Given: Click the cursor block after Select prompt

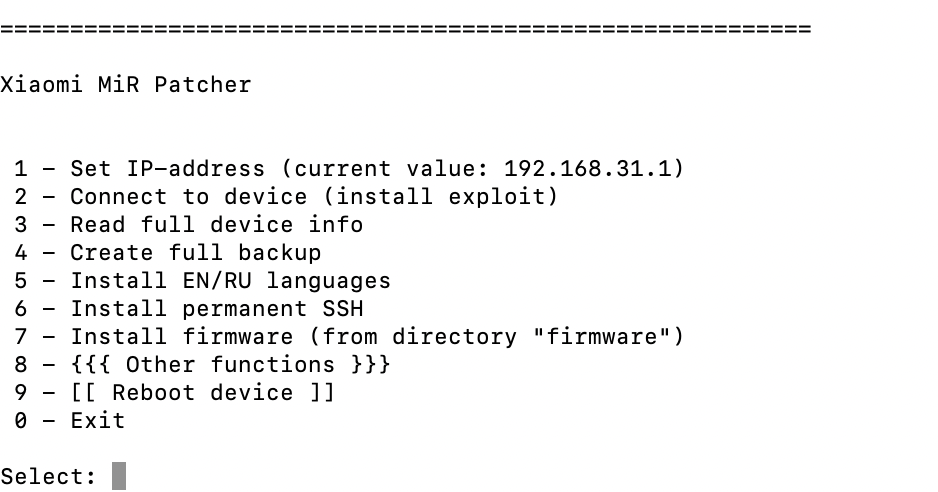Looking at the screenshot, I should click(119, 475).
